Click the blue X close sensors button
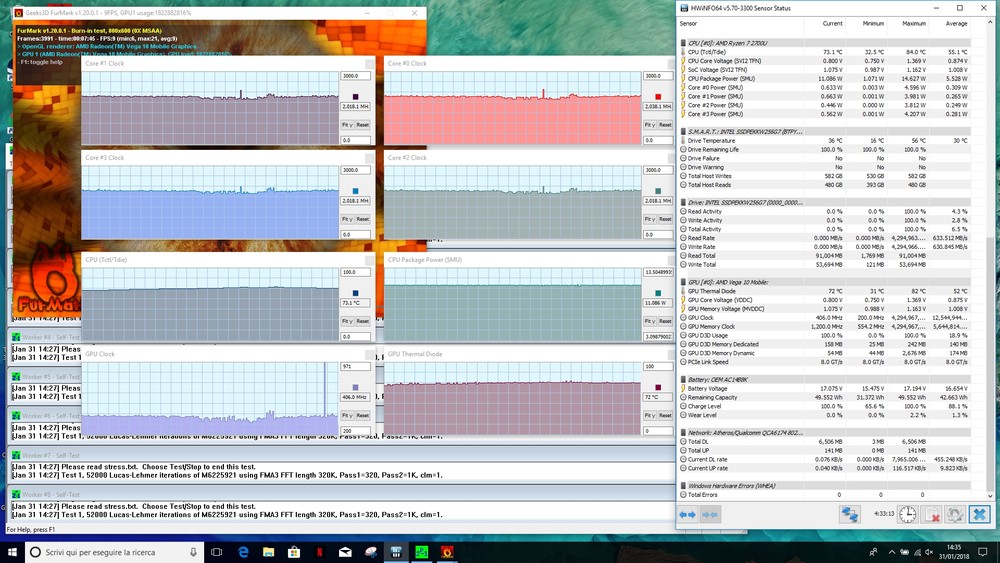Image resolution: width=1000 pixels, height=563 pixels. click(x=979, y=514)
